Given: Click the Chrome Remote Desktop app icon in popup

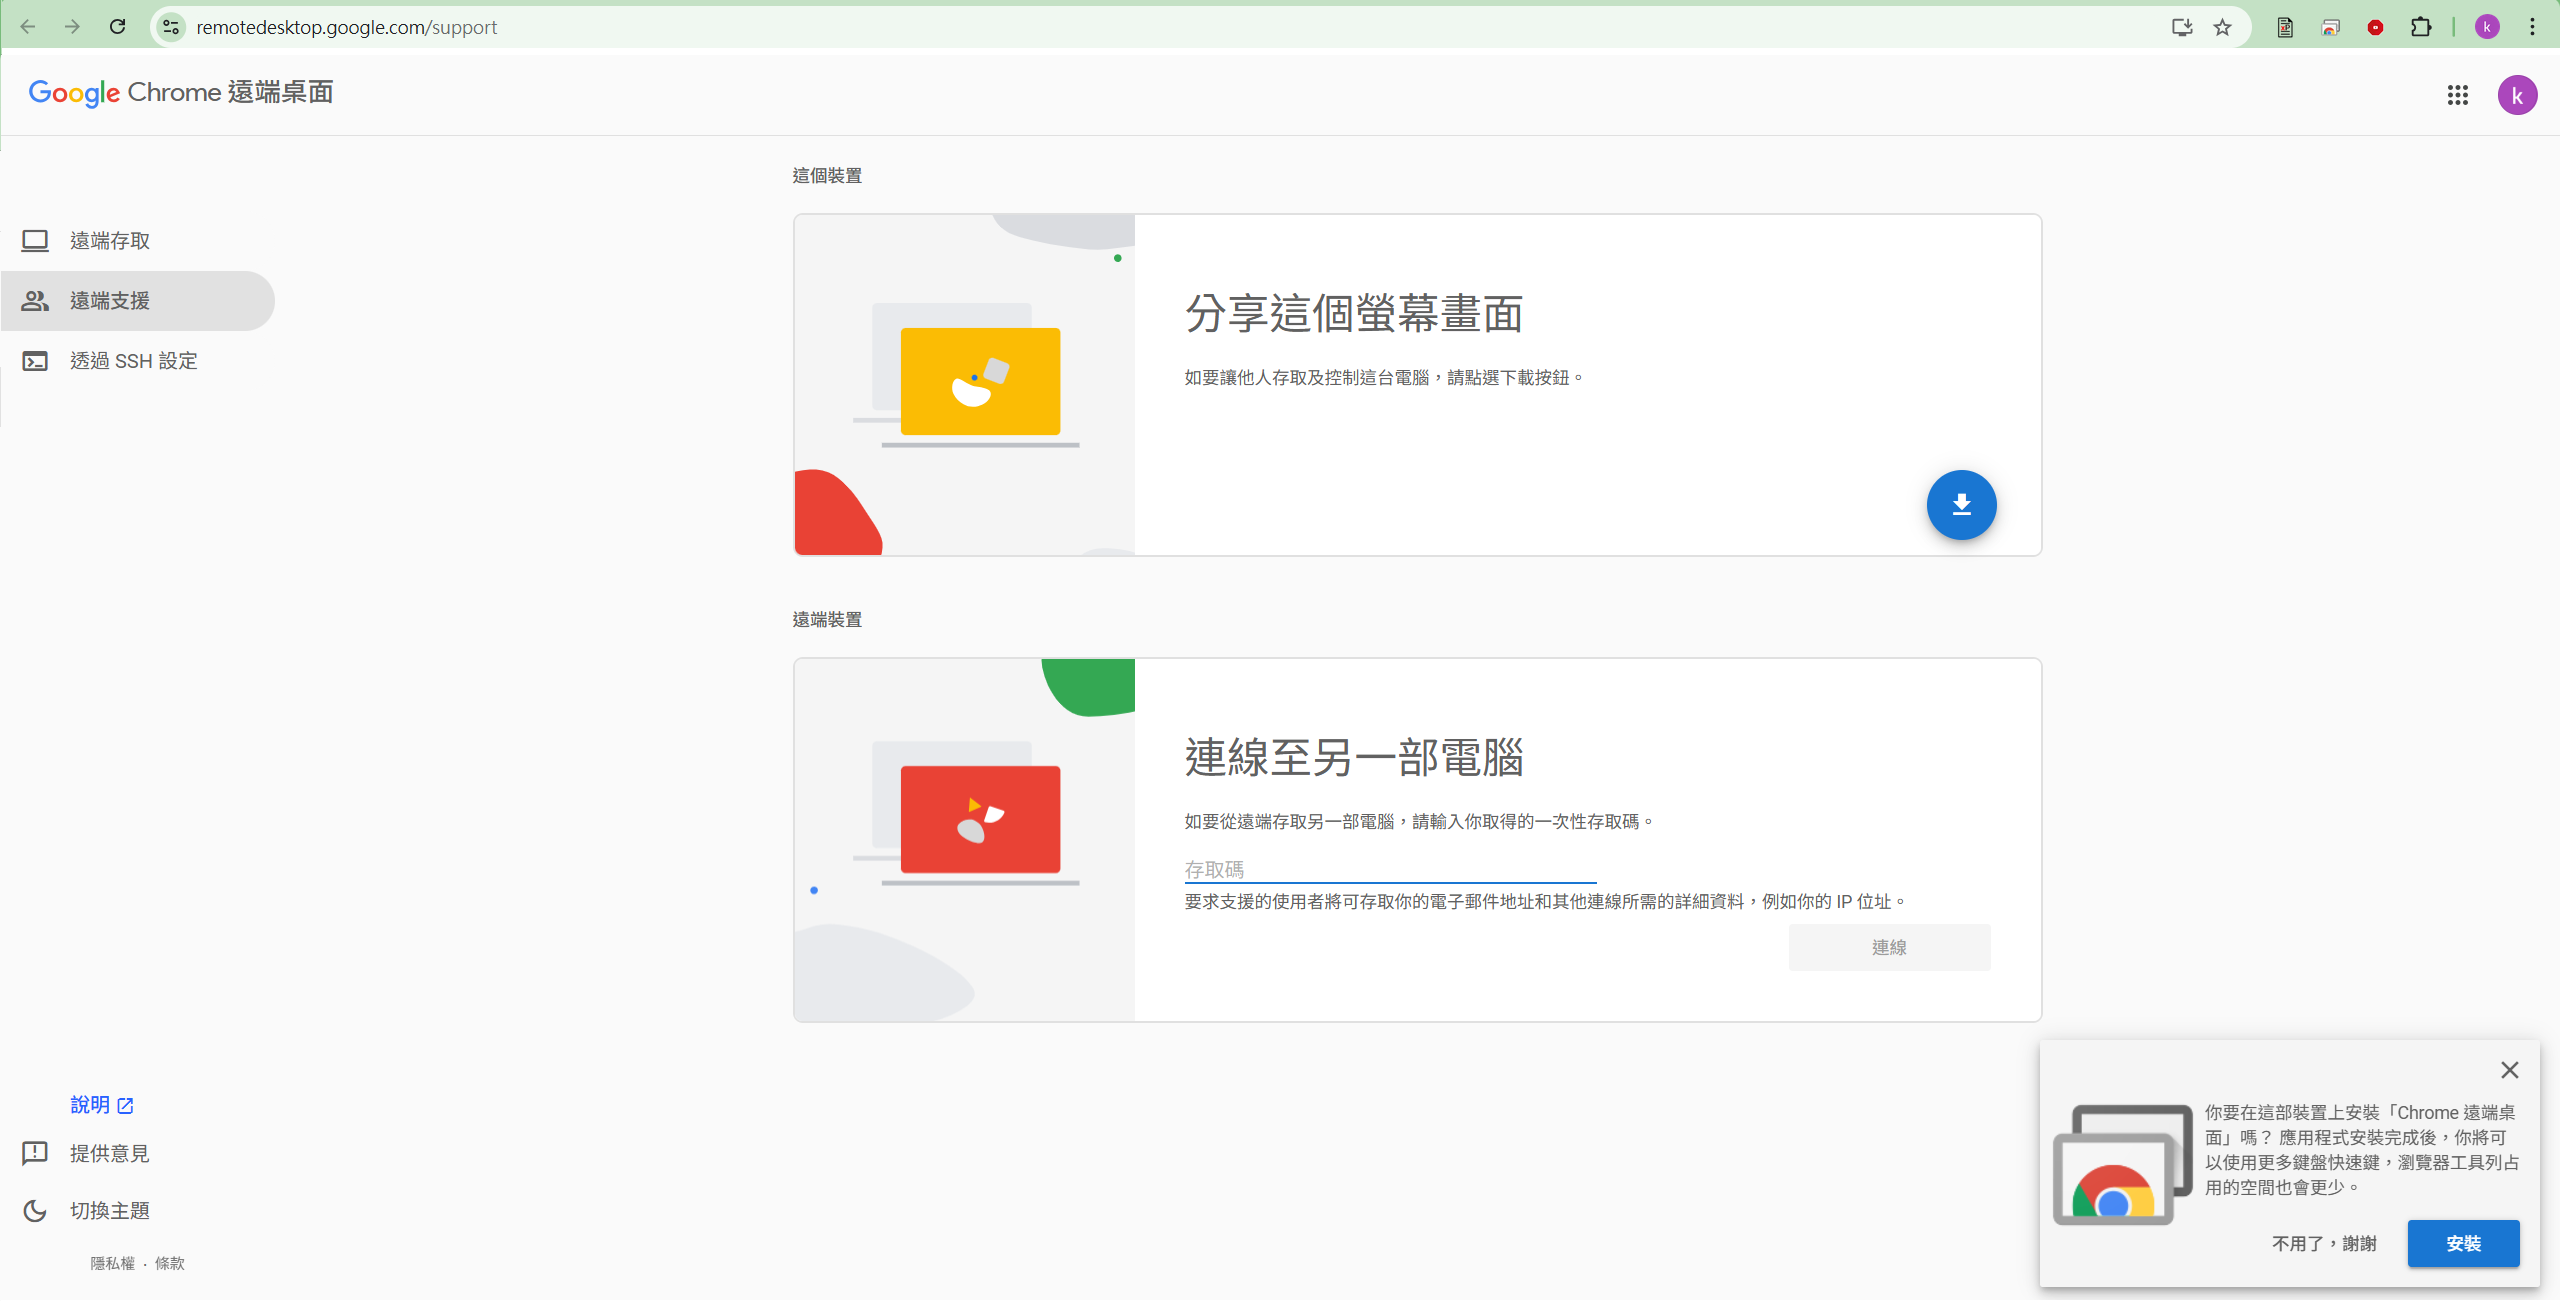Looking at the screenshot, I should [2122, 1165].
